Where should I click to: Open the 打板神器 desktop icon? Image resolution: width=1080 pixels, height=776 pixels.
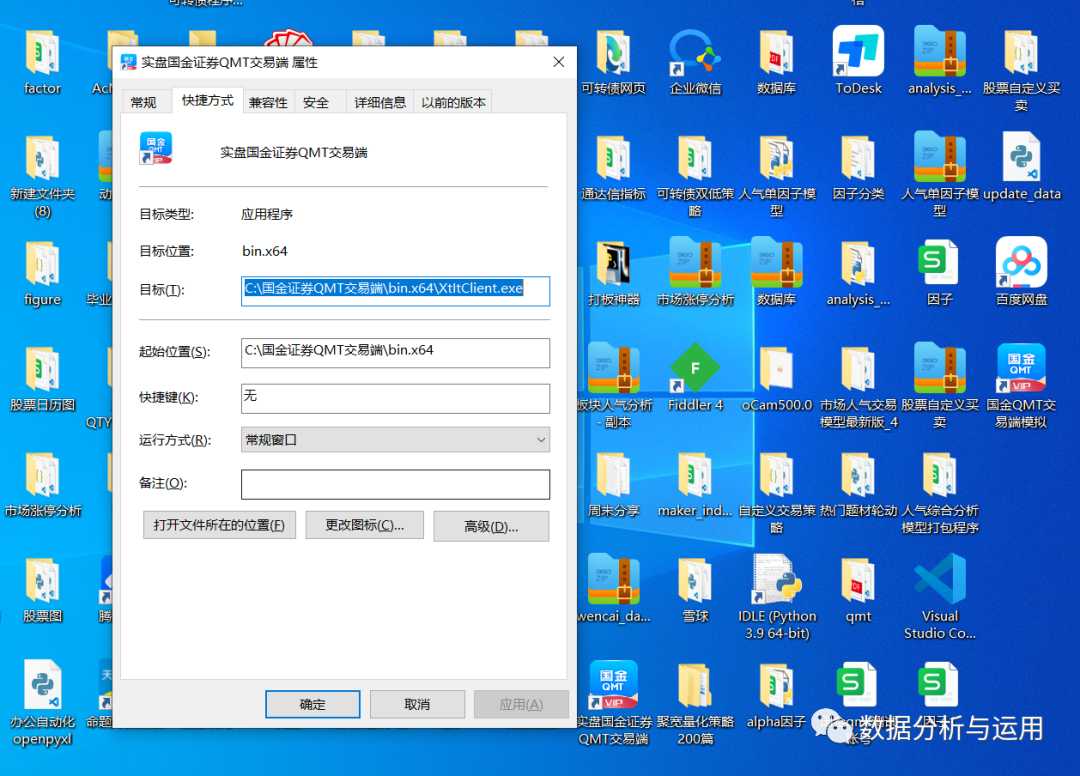click(x=613, y=273)
